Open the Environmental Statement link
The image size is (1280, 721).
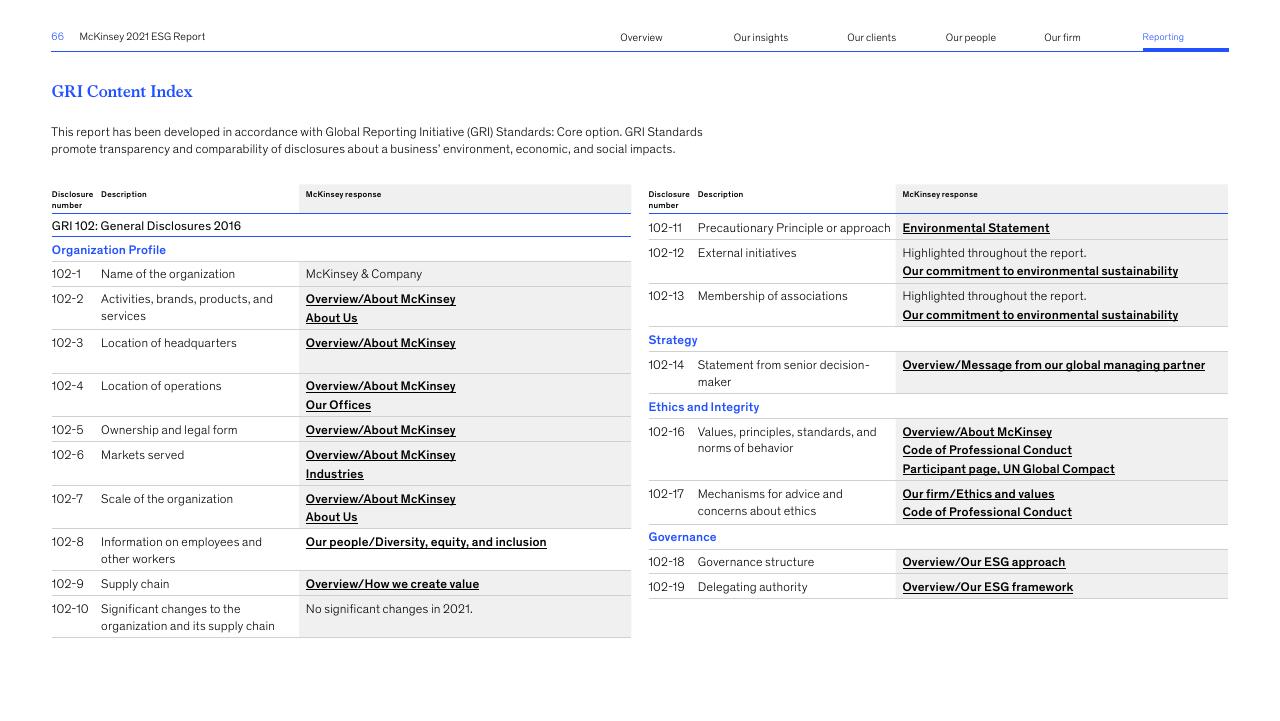(976, 228)
